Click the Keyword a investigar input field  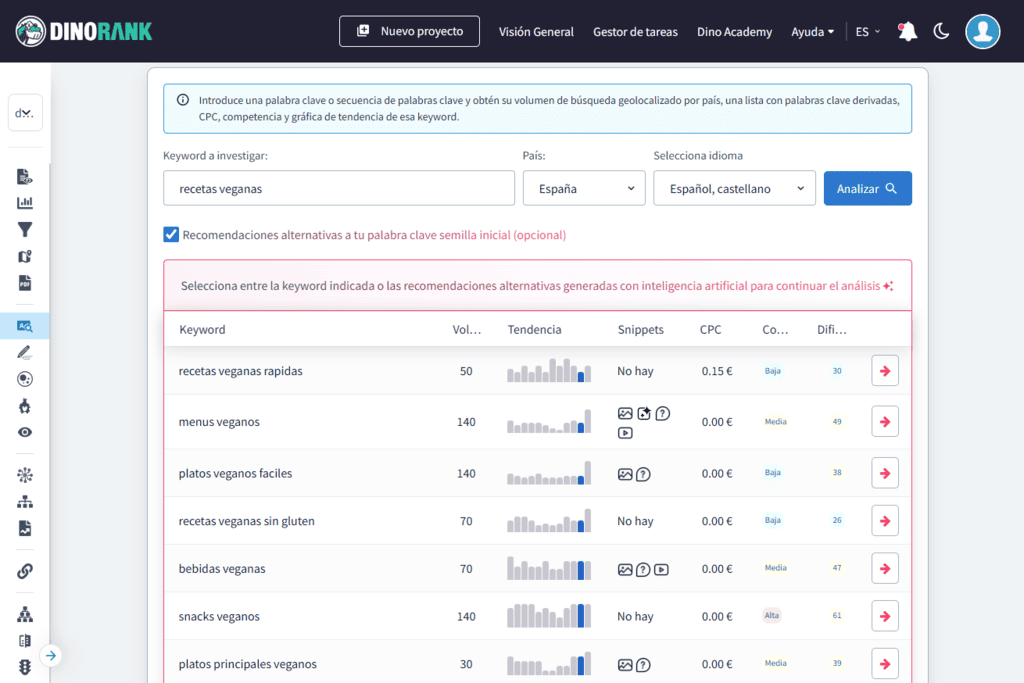(336, 188)
